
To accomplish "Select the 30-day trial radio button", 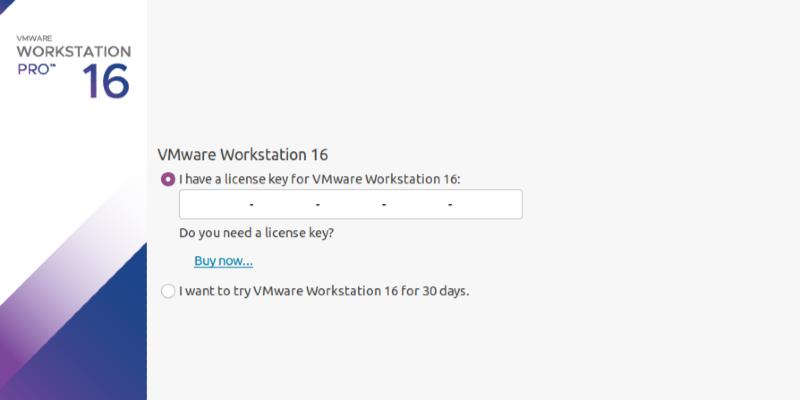I will click(167, 292).
